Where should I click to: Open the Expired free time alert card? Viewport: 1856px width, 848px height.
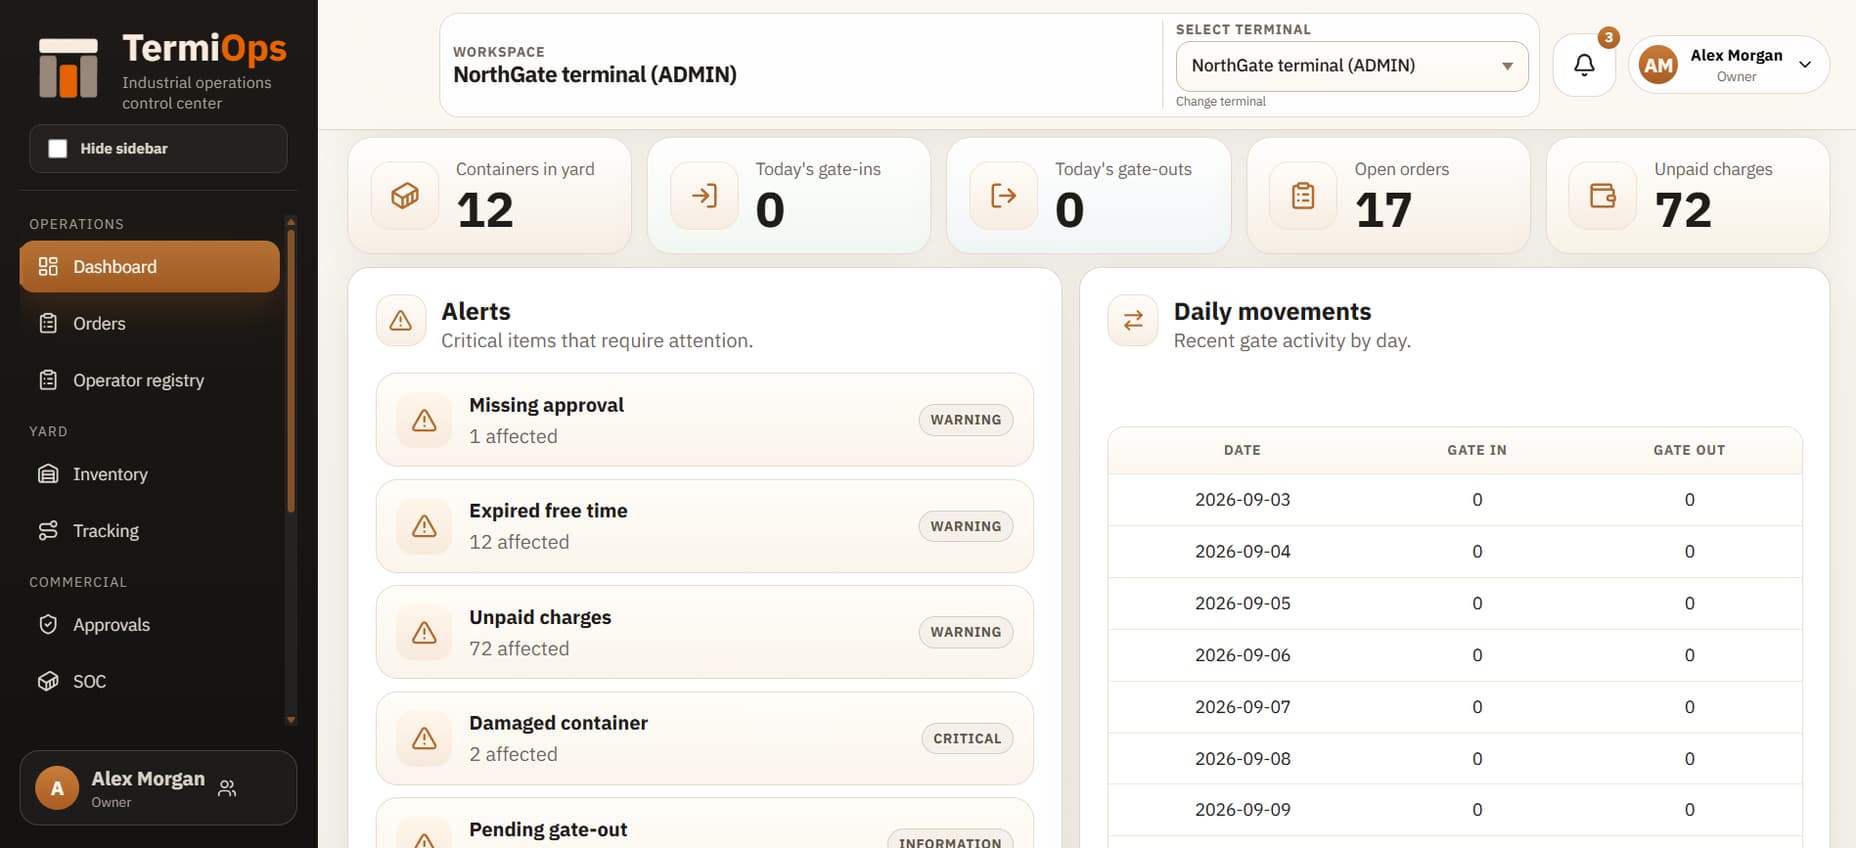point(705,526)
